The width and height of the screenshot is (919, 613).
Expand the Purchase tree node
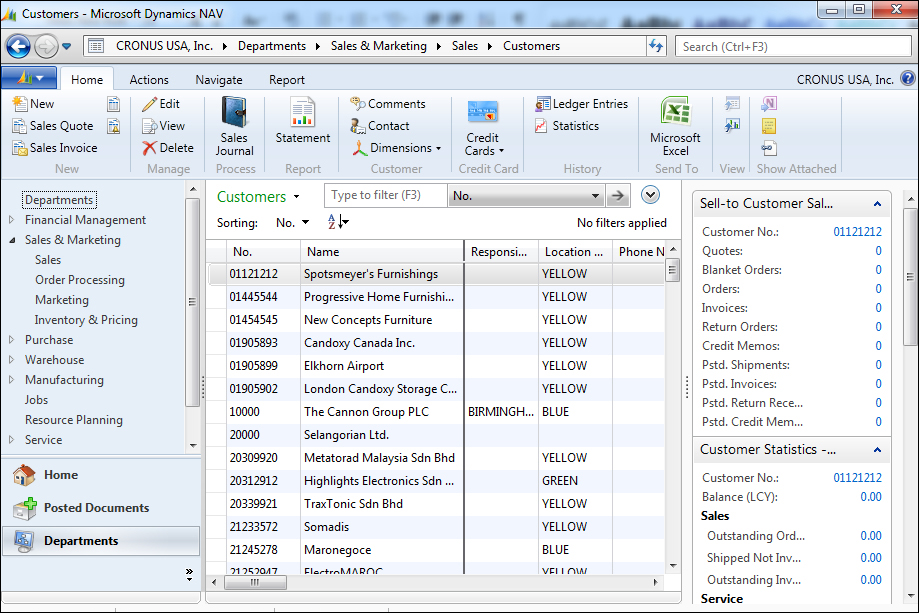click(x=12, y=340)
